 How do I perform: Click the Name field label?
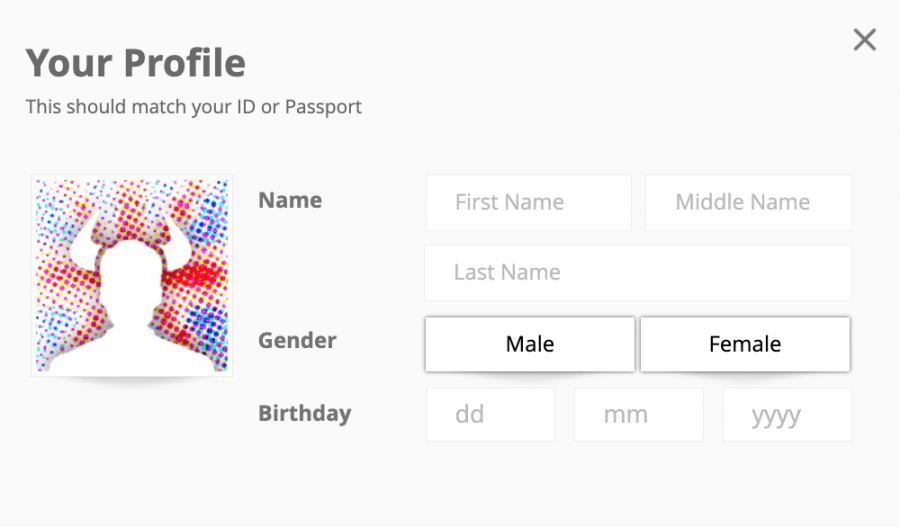(x=290, y=200)
